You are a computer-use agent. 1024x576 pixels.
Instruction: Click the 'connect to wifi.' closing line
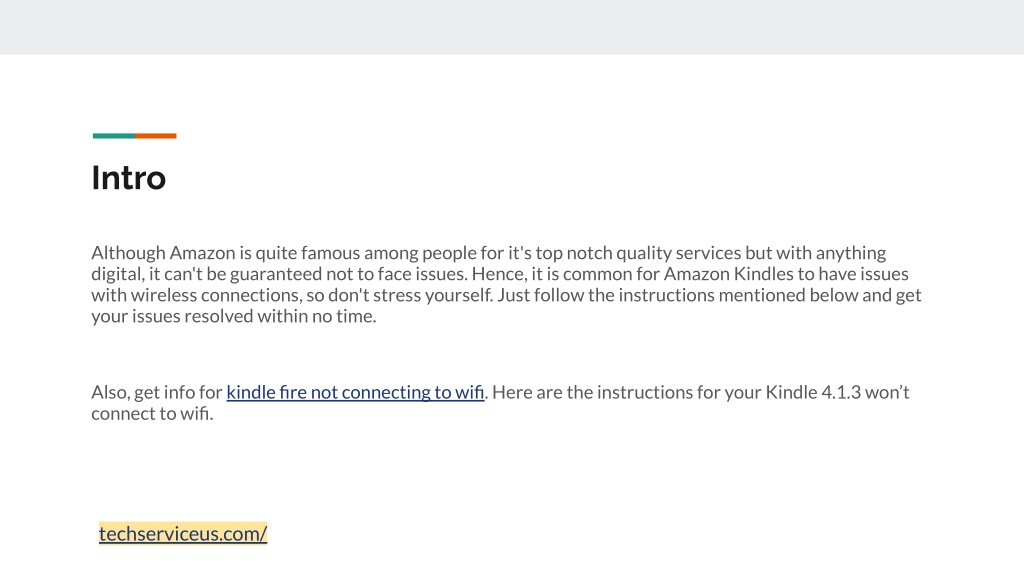point(152,413)
